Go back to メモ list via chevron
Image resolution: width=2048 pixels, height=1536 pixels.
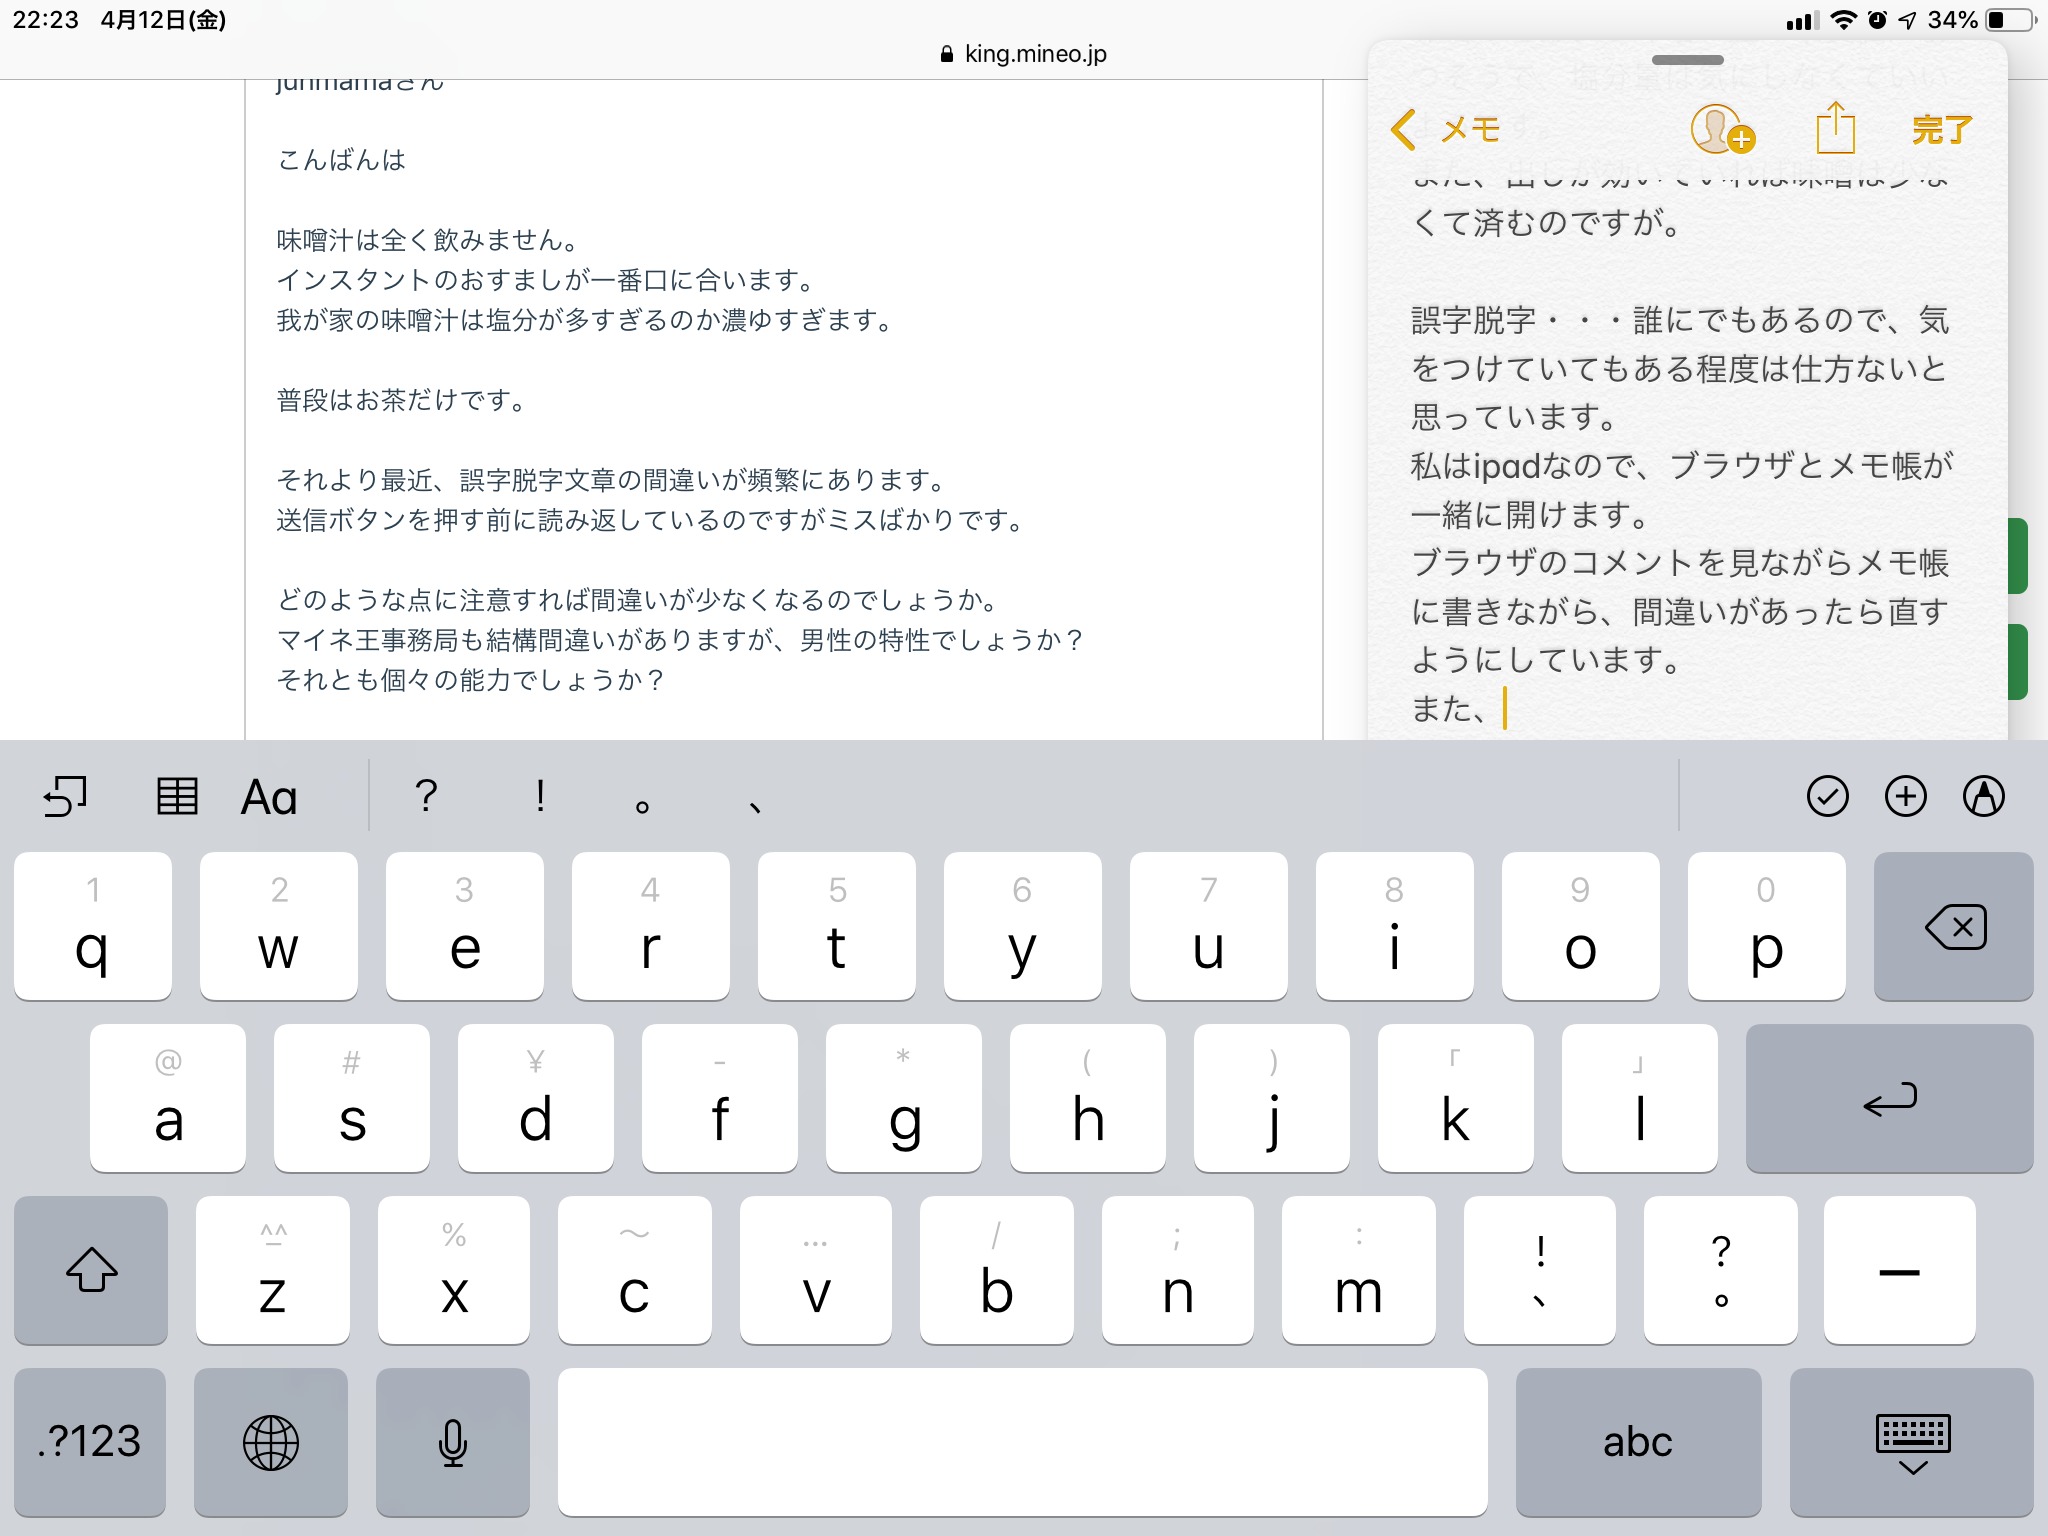coord(1445,130)
